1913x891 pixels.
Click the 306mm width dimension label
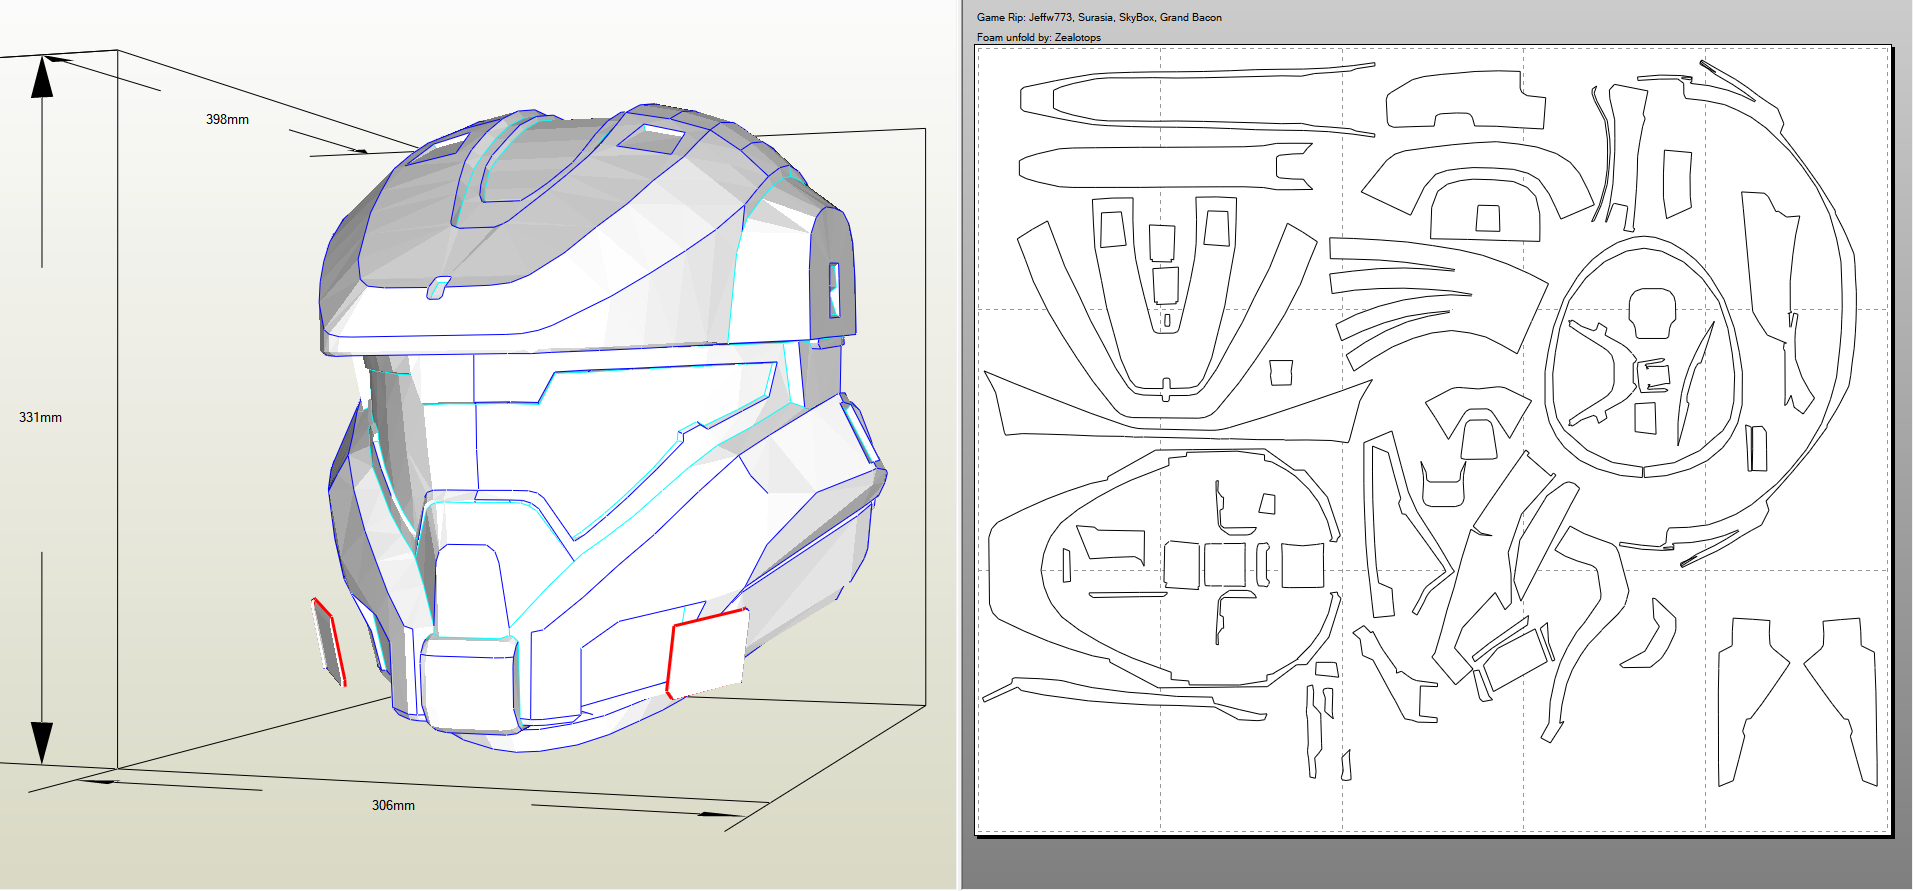[x=393, y=805]
